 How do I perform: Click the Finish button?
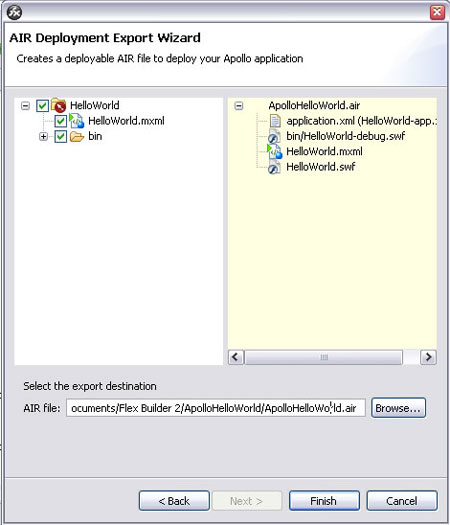coord(324,501)
